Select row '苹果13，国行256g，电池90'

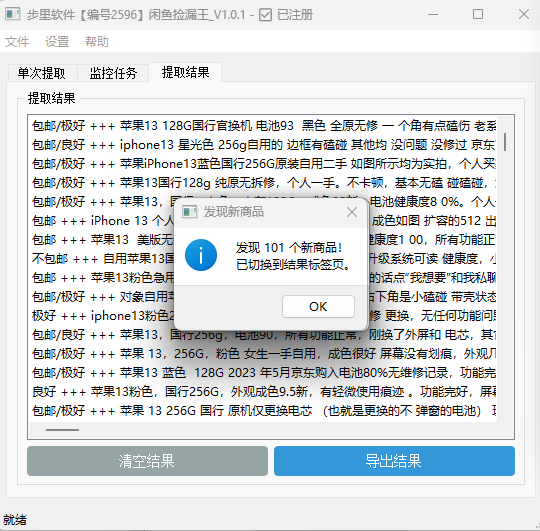(264, 335)
